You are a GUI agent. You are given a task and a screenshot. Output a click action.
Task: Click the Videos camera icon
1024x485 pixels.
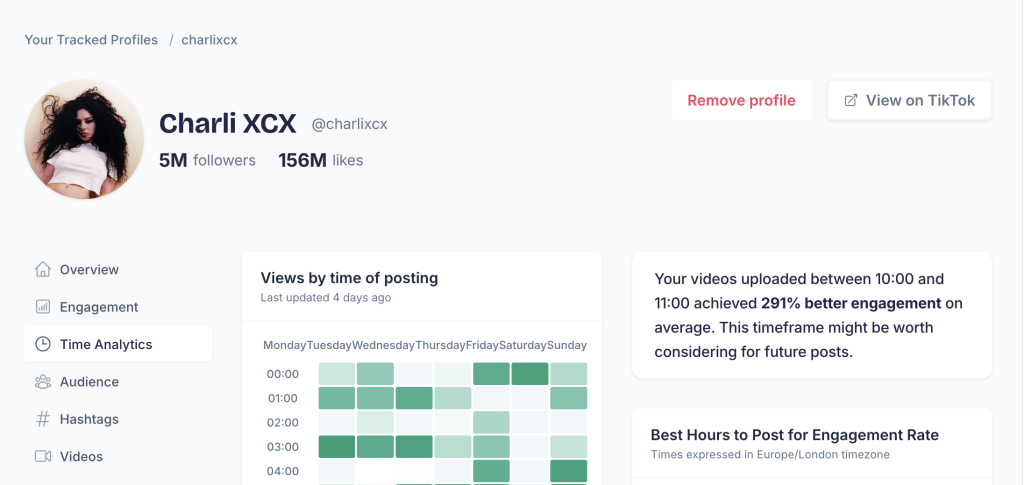click(43, 456)
